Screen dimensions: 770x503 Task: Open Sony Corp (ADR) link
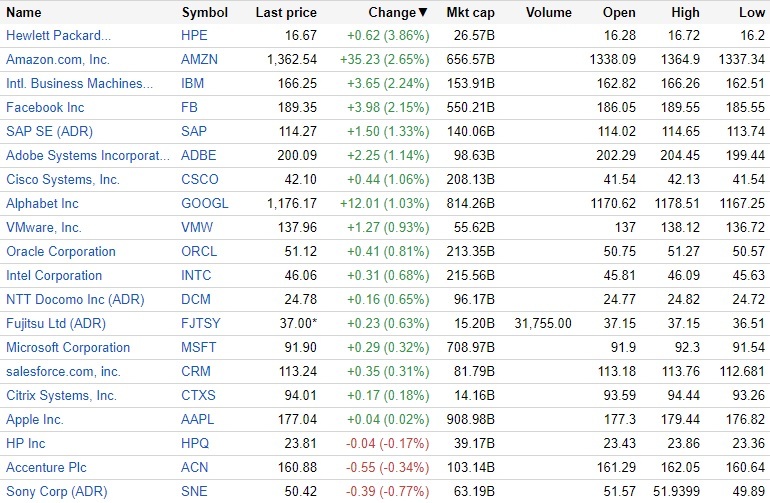(56, 491)
